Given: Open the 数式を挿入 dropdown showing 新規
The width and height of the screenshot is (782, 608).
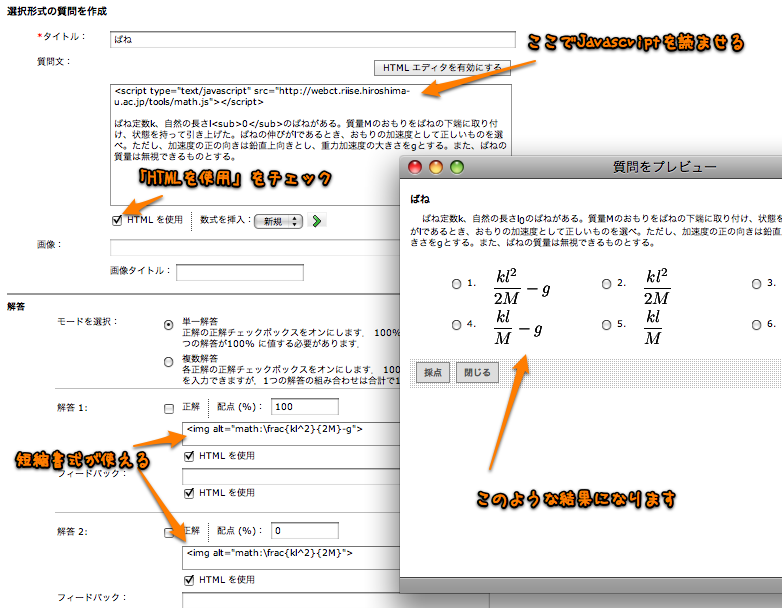Looking at the screenshot, I should 278,221.
